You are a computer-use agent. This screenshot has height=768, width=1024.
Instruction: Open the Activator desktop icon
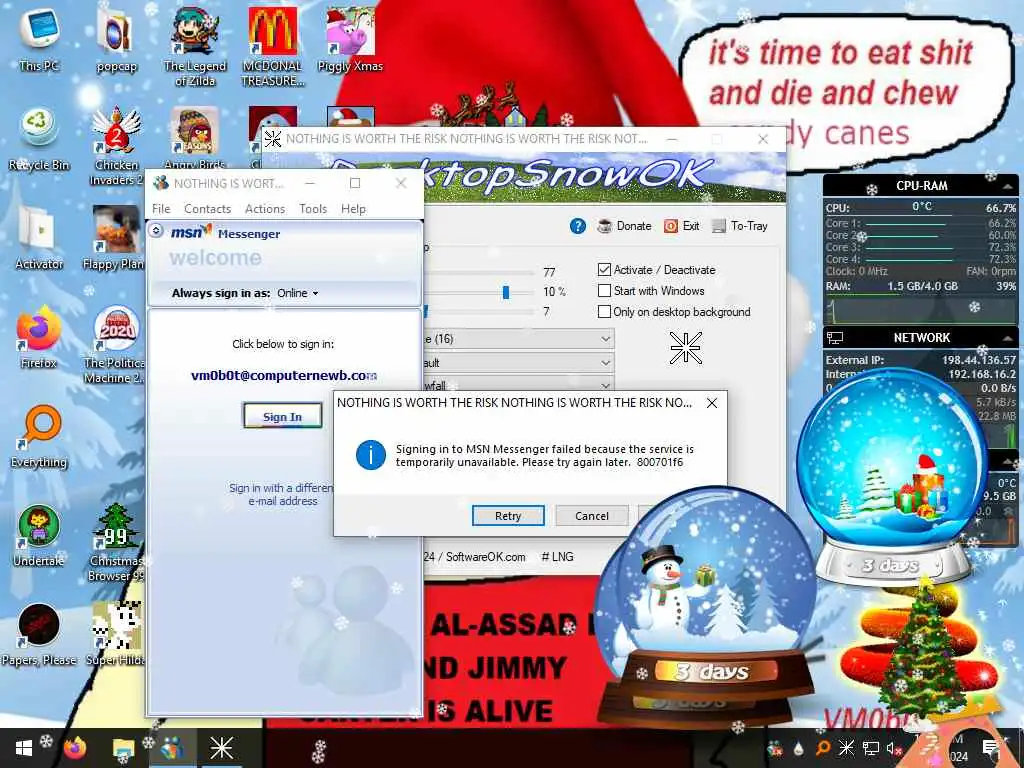coord(39,238)
